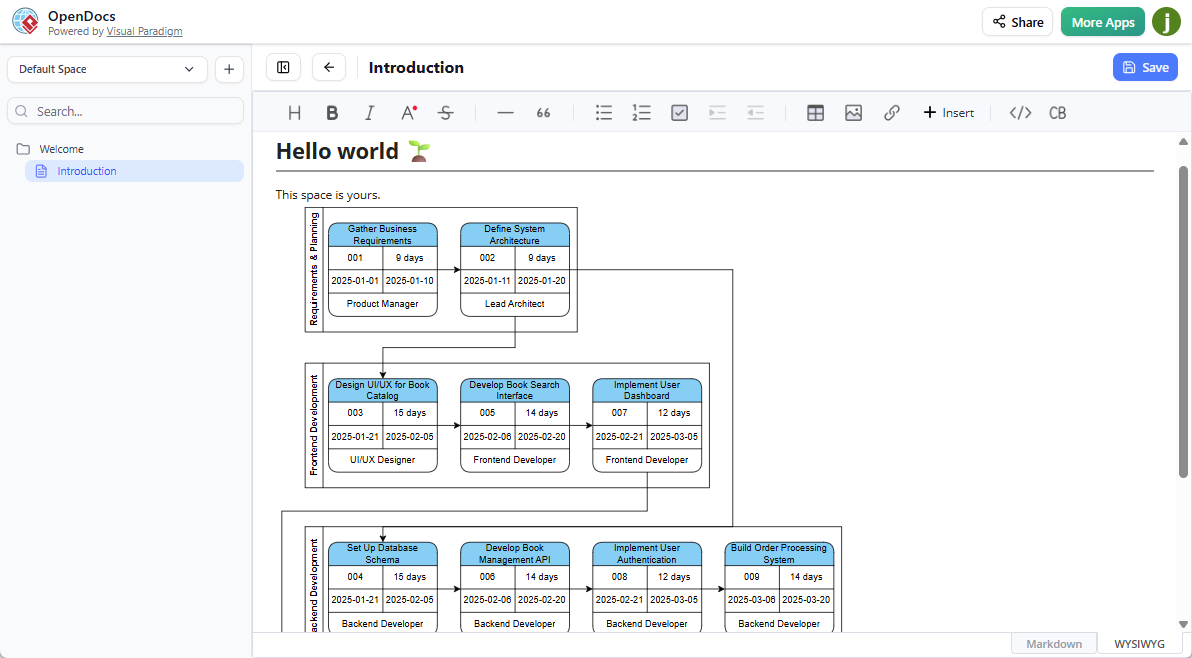1192x658 pixels.
Task: Open the text color picker
Action: [407, 112]
